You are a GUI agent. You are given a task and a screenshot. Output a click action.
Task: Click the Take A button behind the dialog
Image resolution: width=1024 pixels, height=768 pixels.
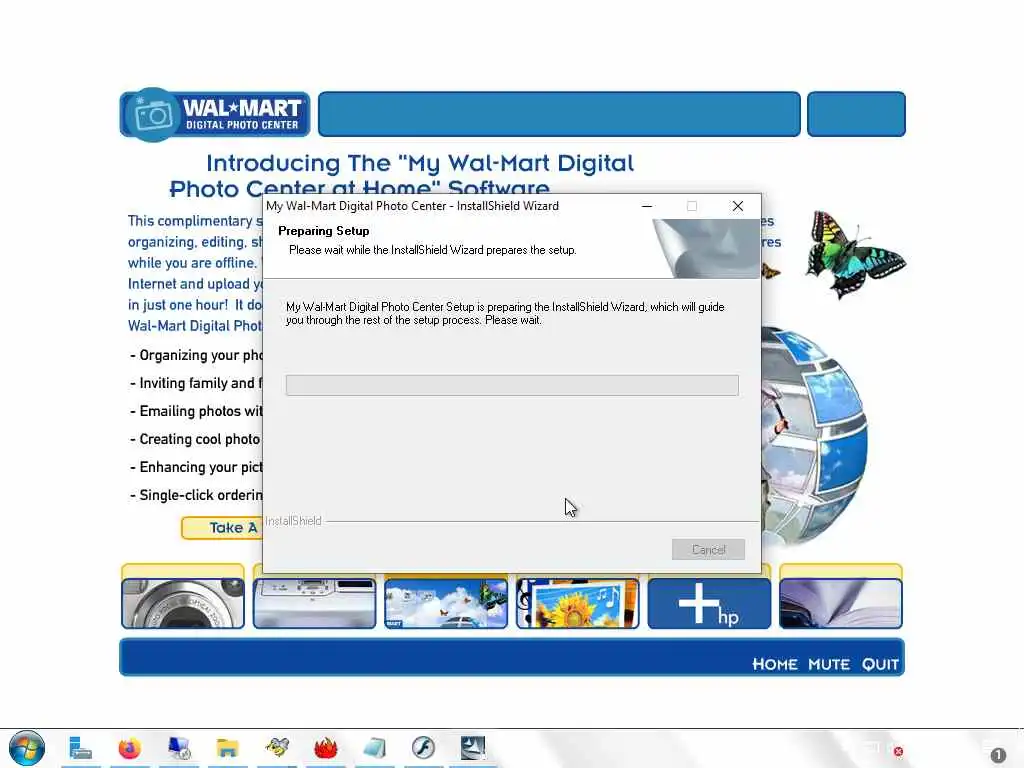click(222, 528)
